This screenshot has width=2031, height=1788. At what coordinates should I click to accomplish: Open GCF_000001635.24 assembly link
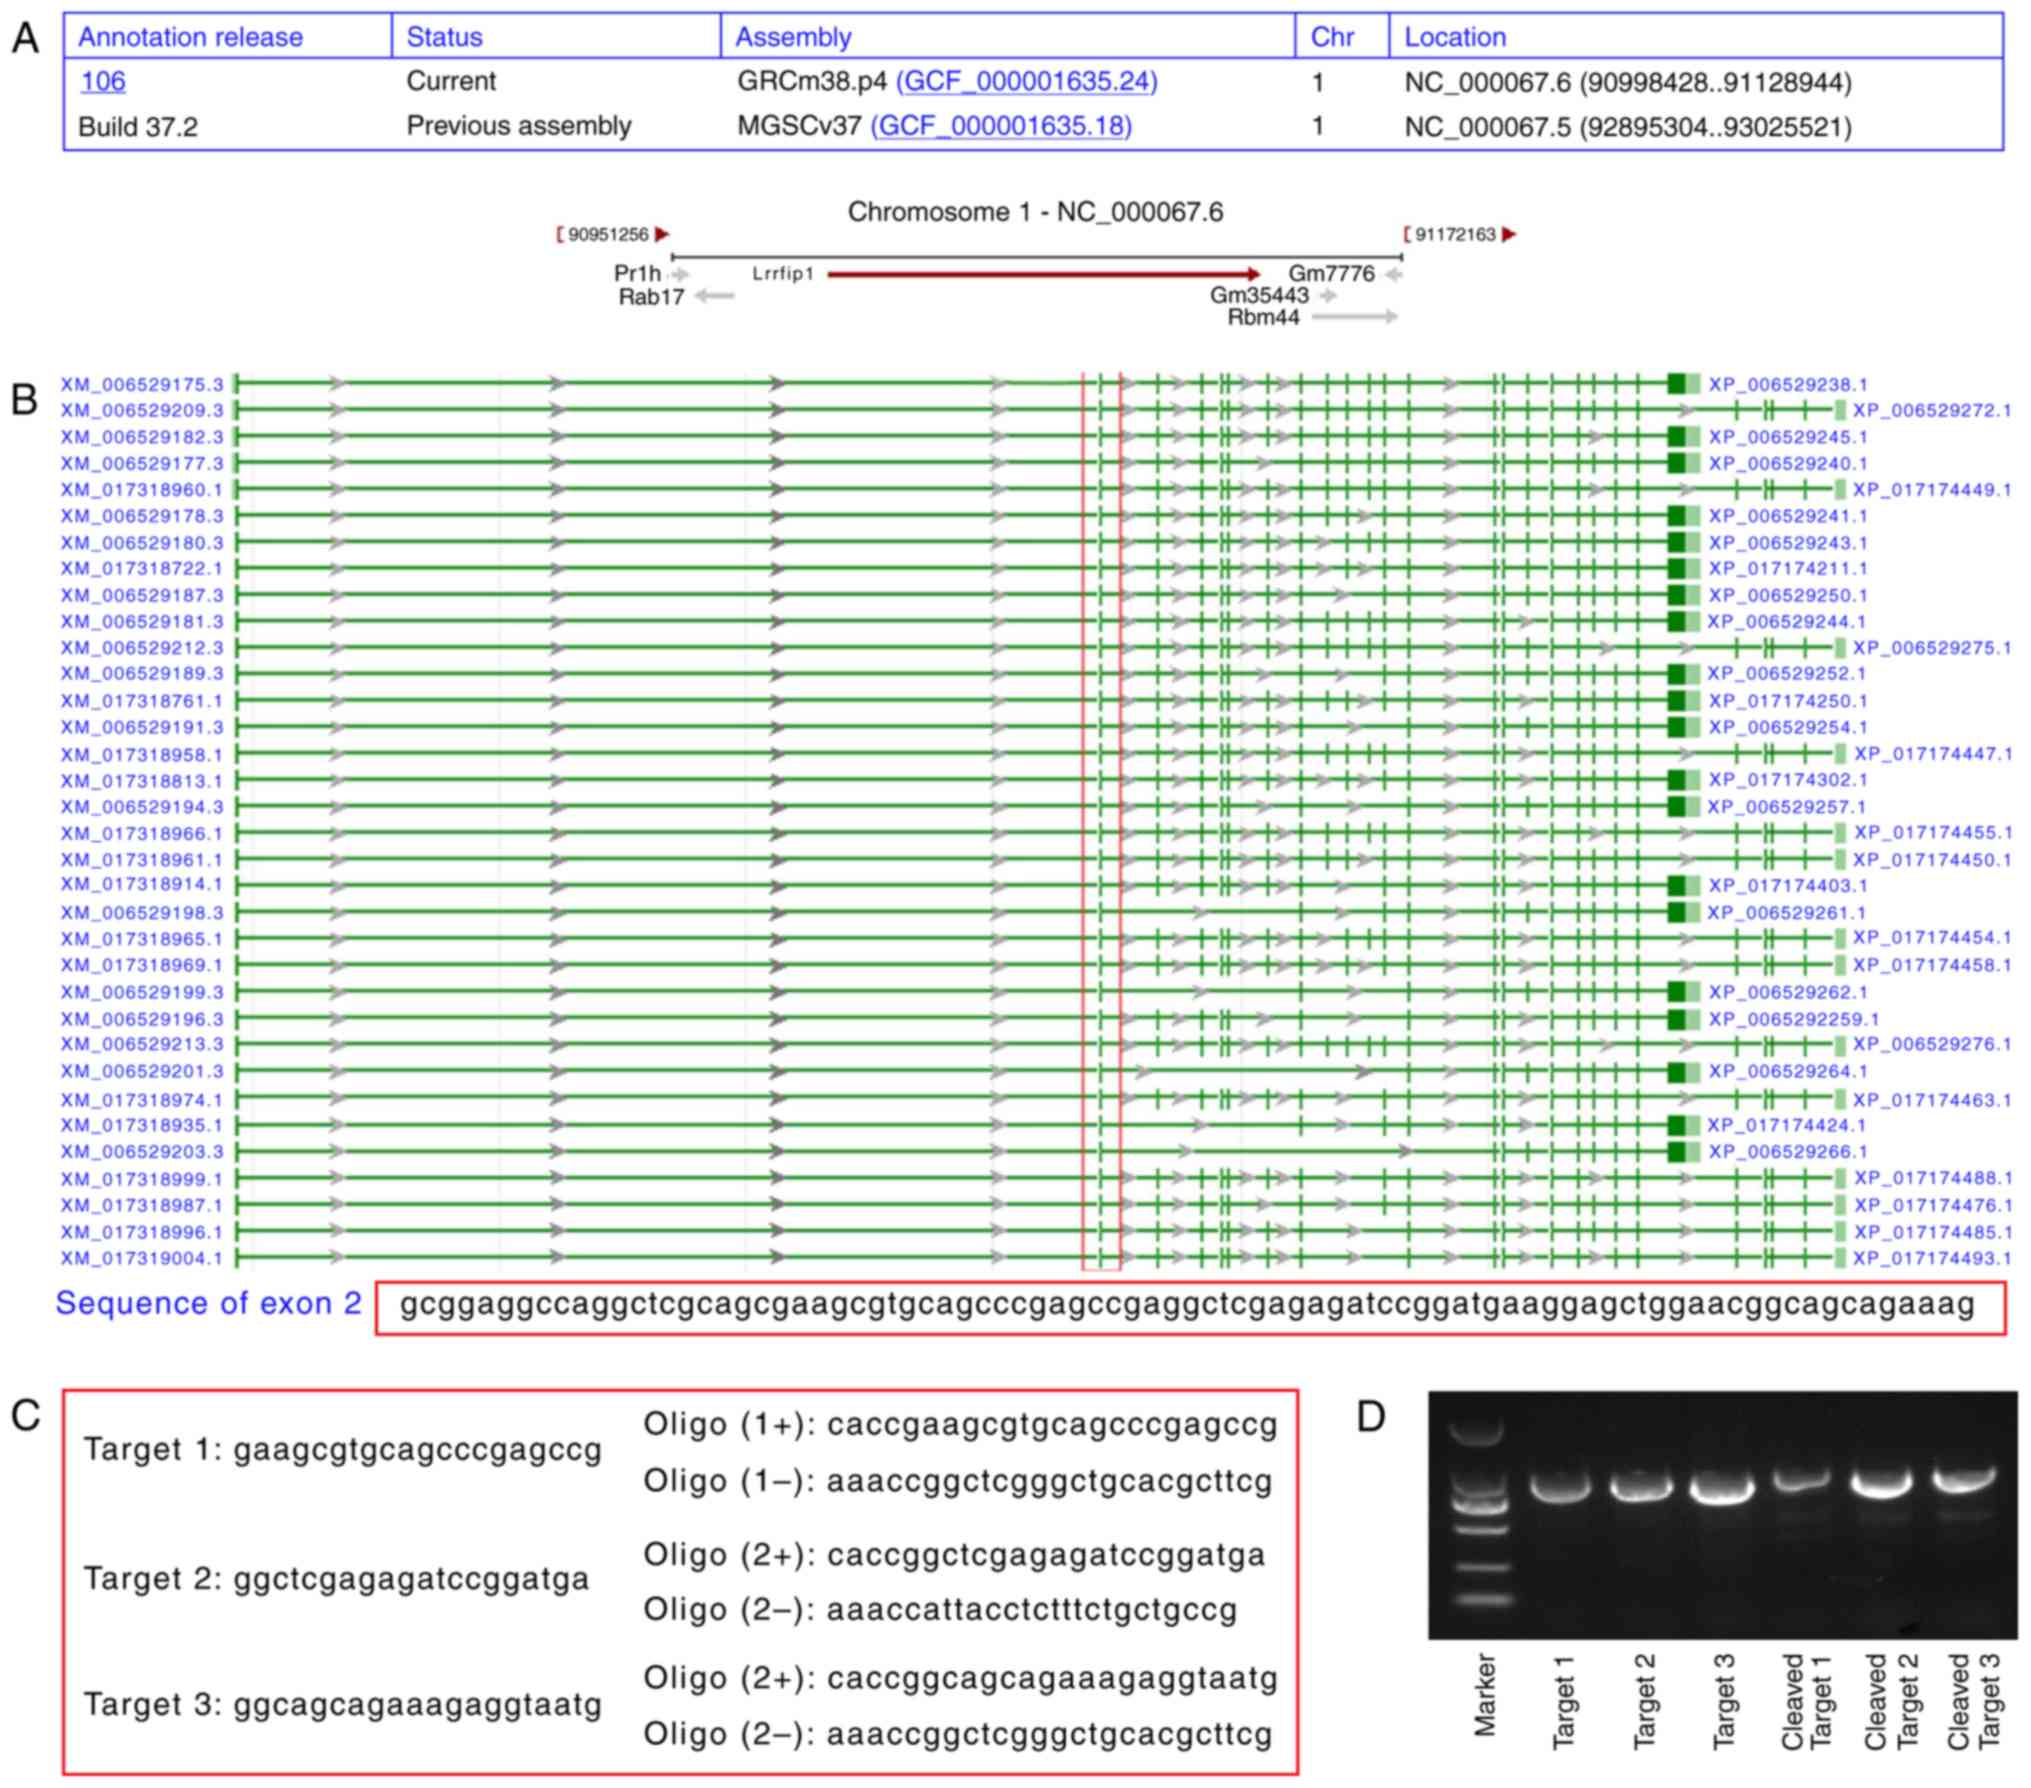point(1027,81)
